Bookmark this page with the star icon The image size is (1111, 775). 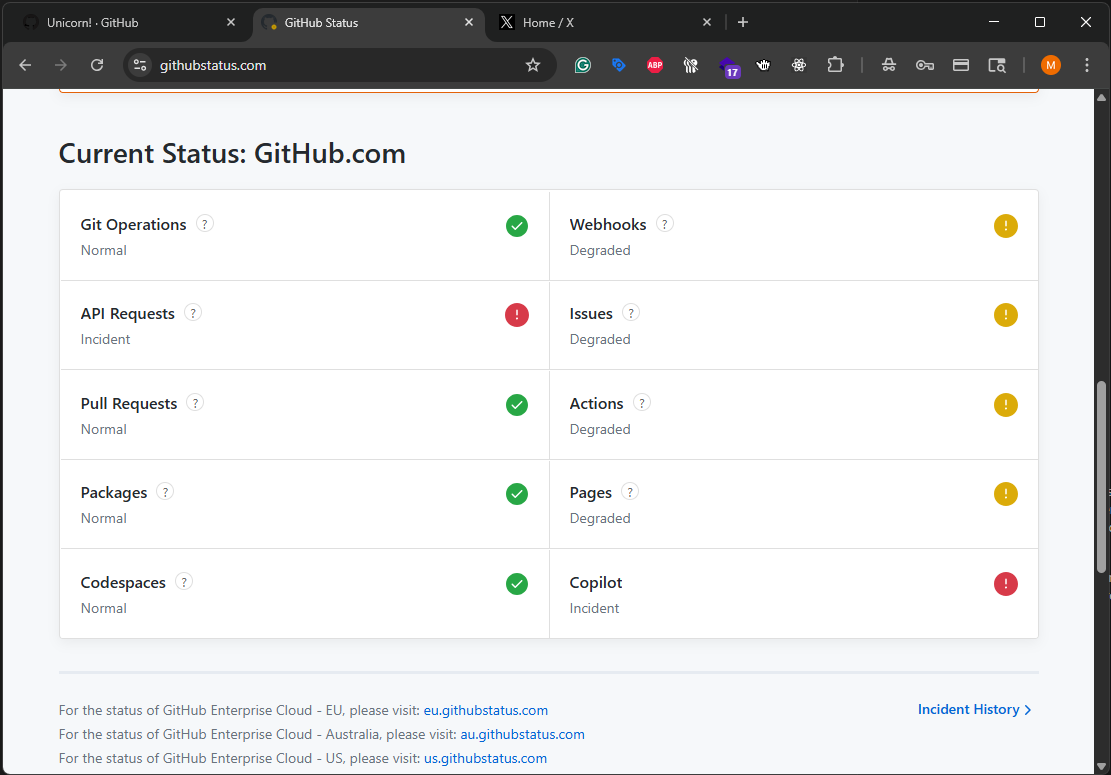point(533,65)
